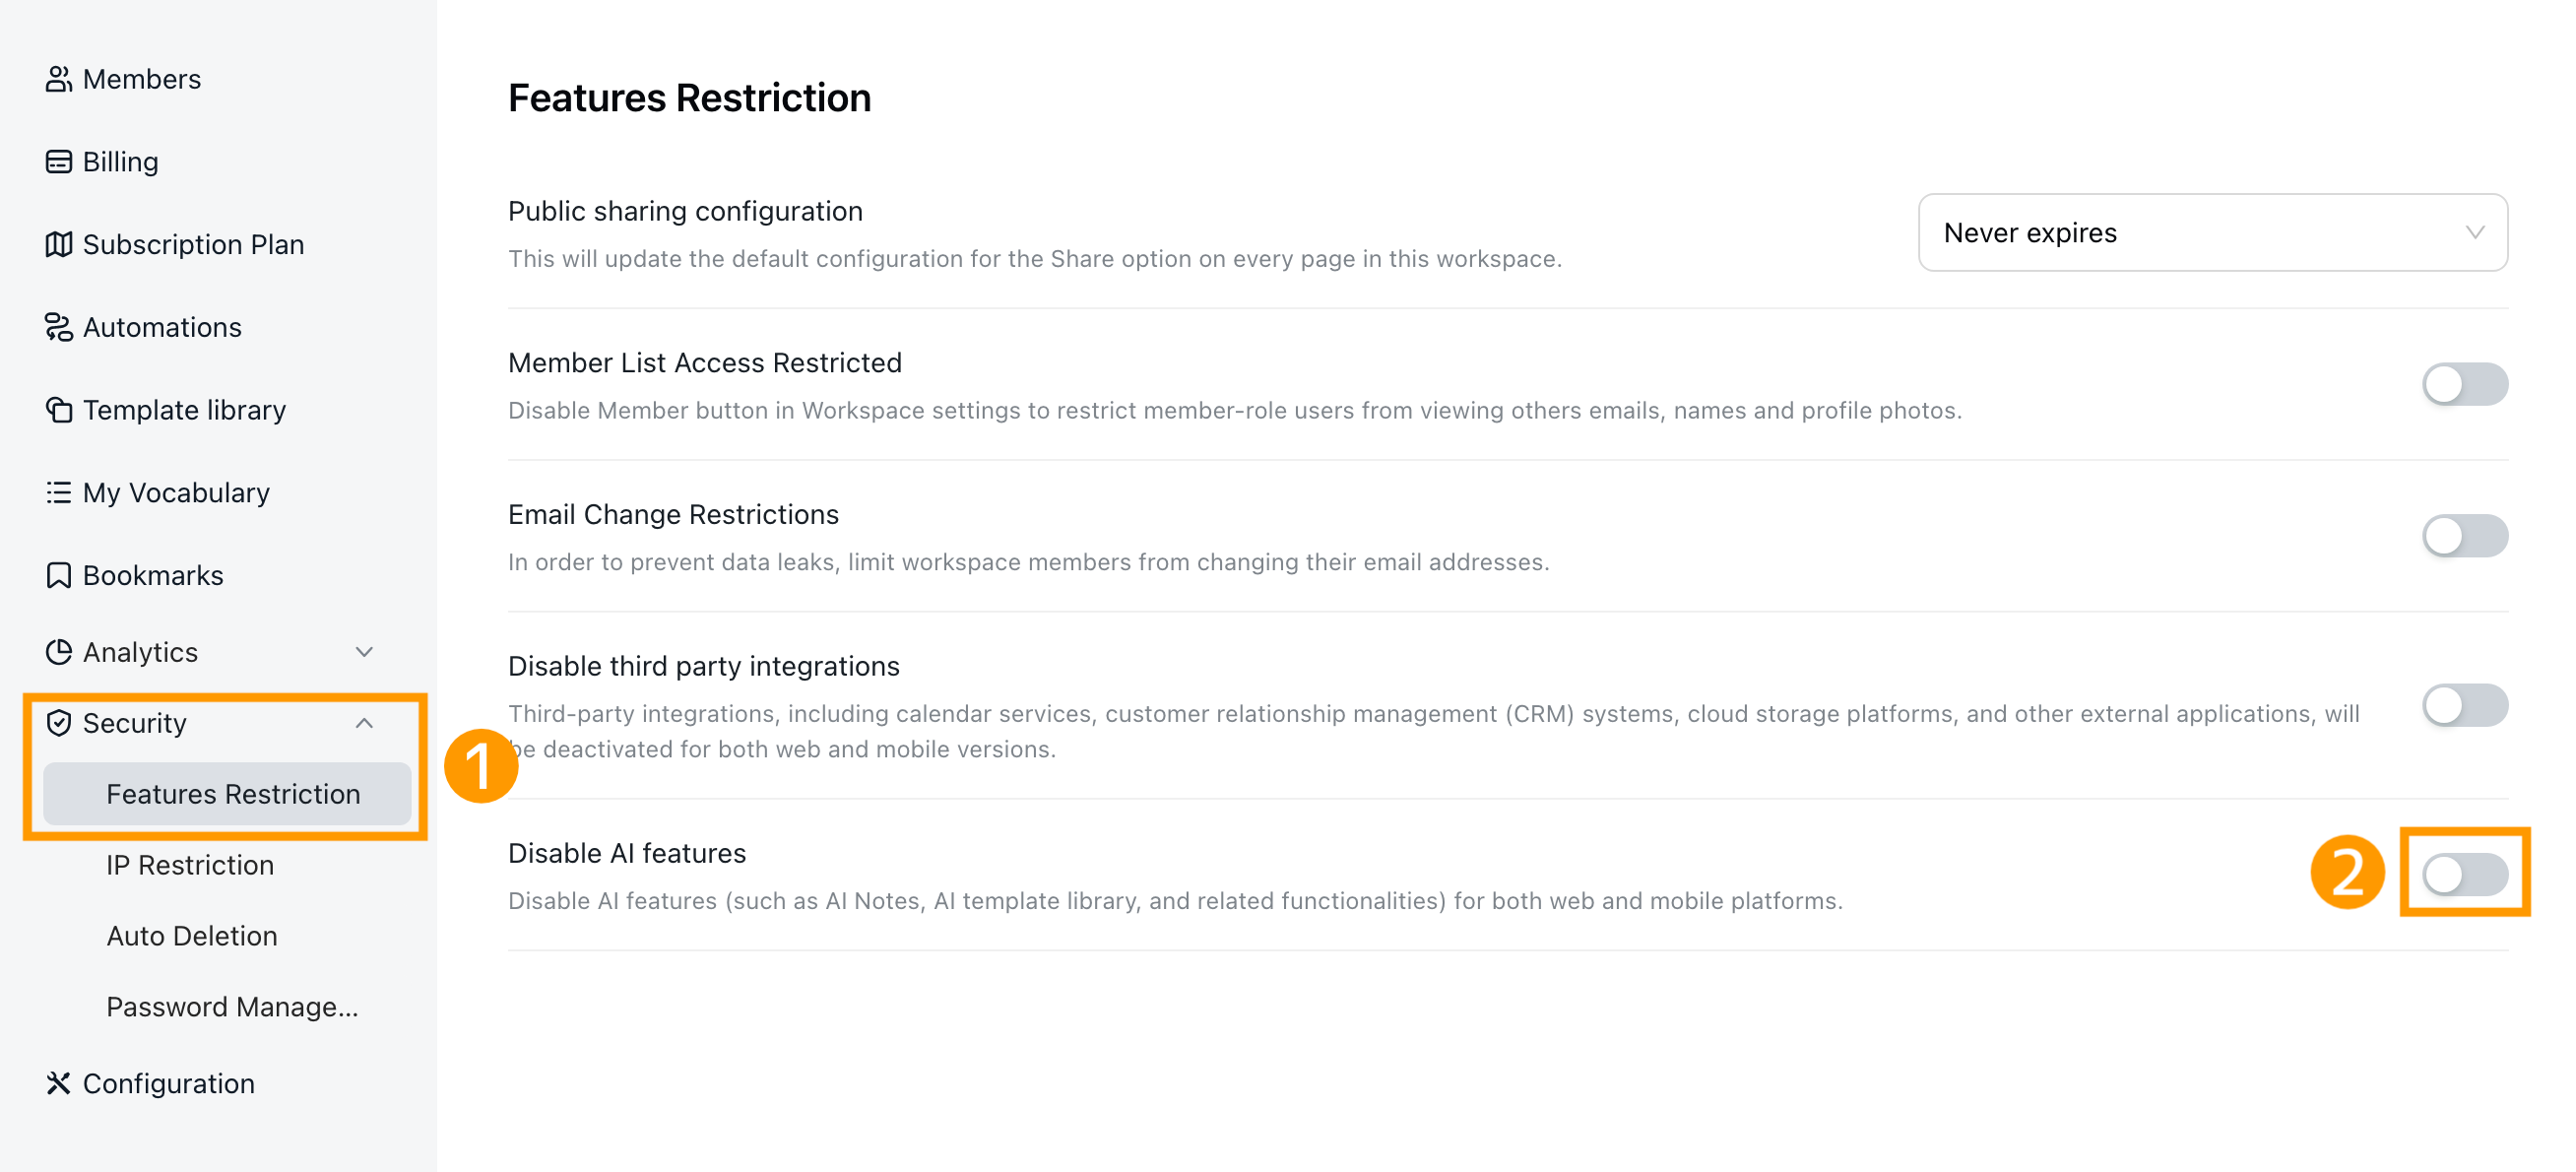The height and width of the screenshot is (1172, 2576).
Task: Turn on Disable third party integrations
Action: 2464,706
